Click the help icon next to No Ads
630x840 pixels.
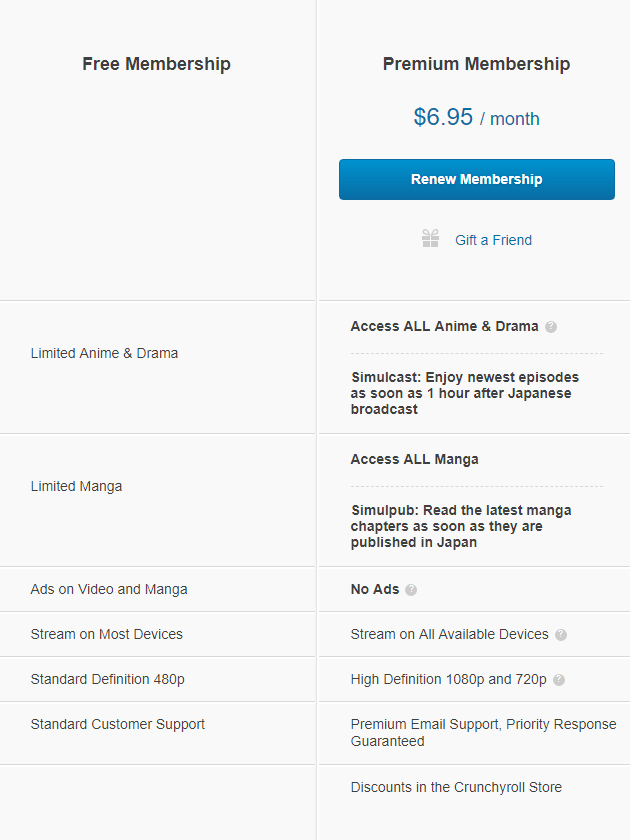coord(411,590)
